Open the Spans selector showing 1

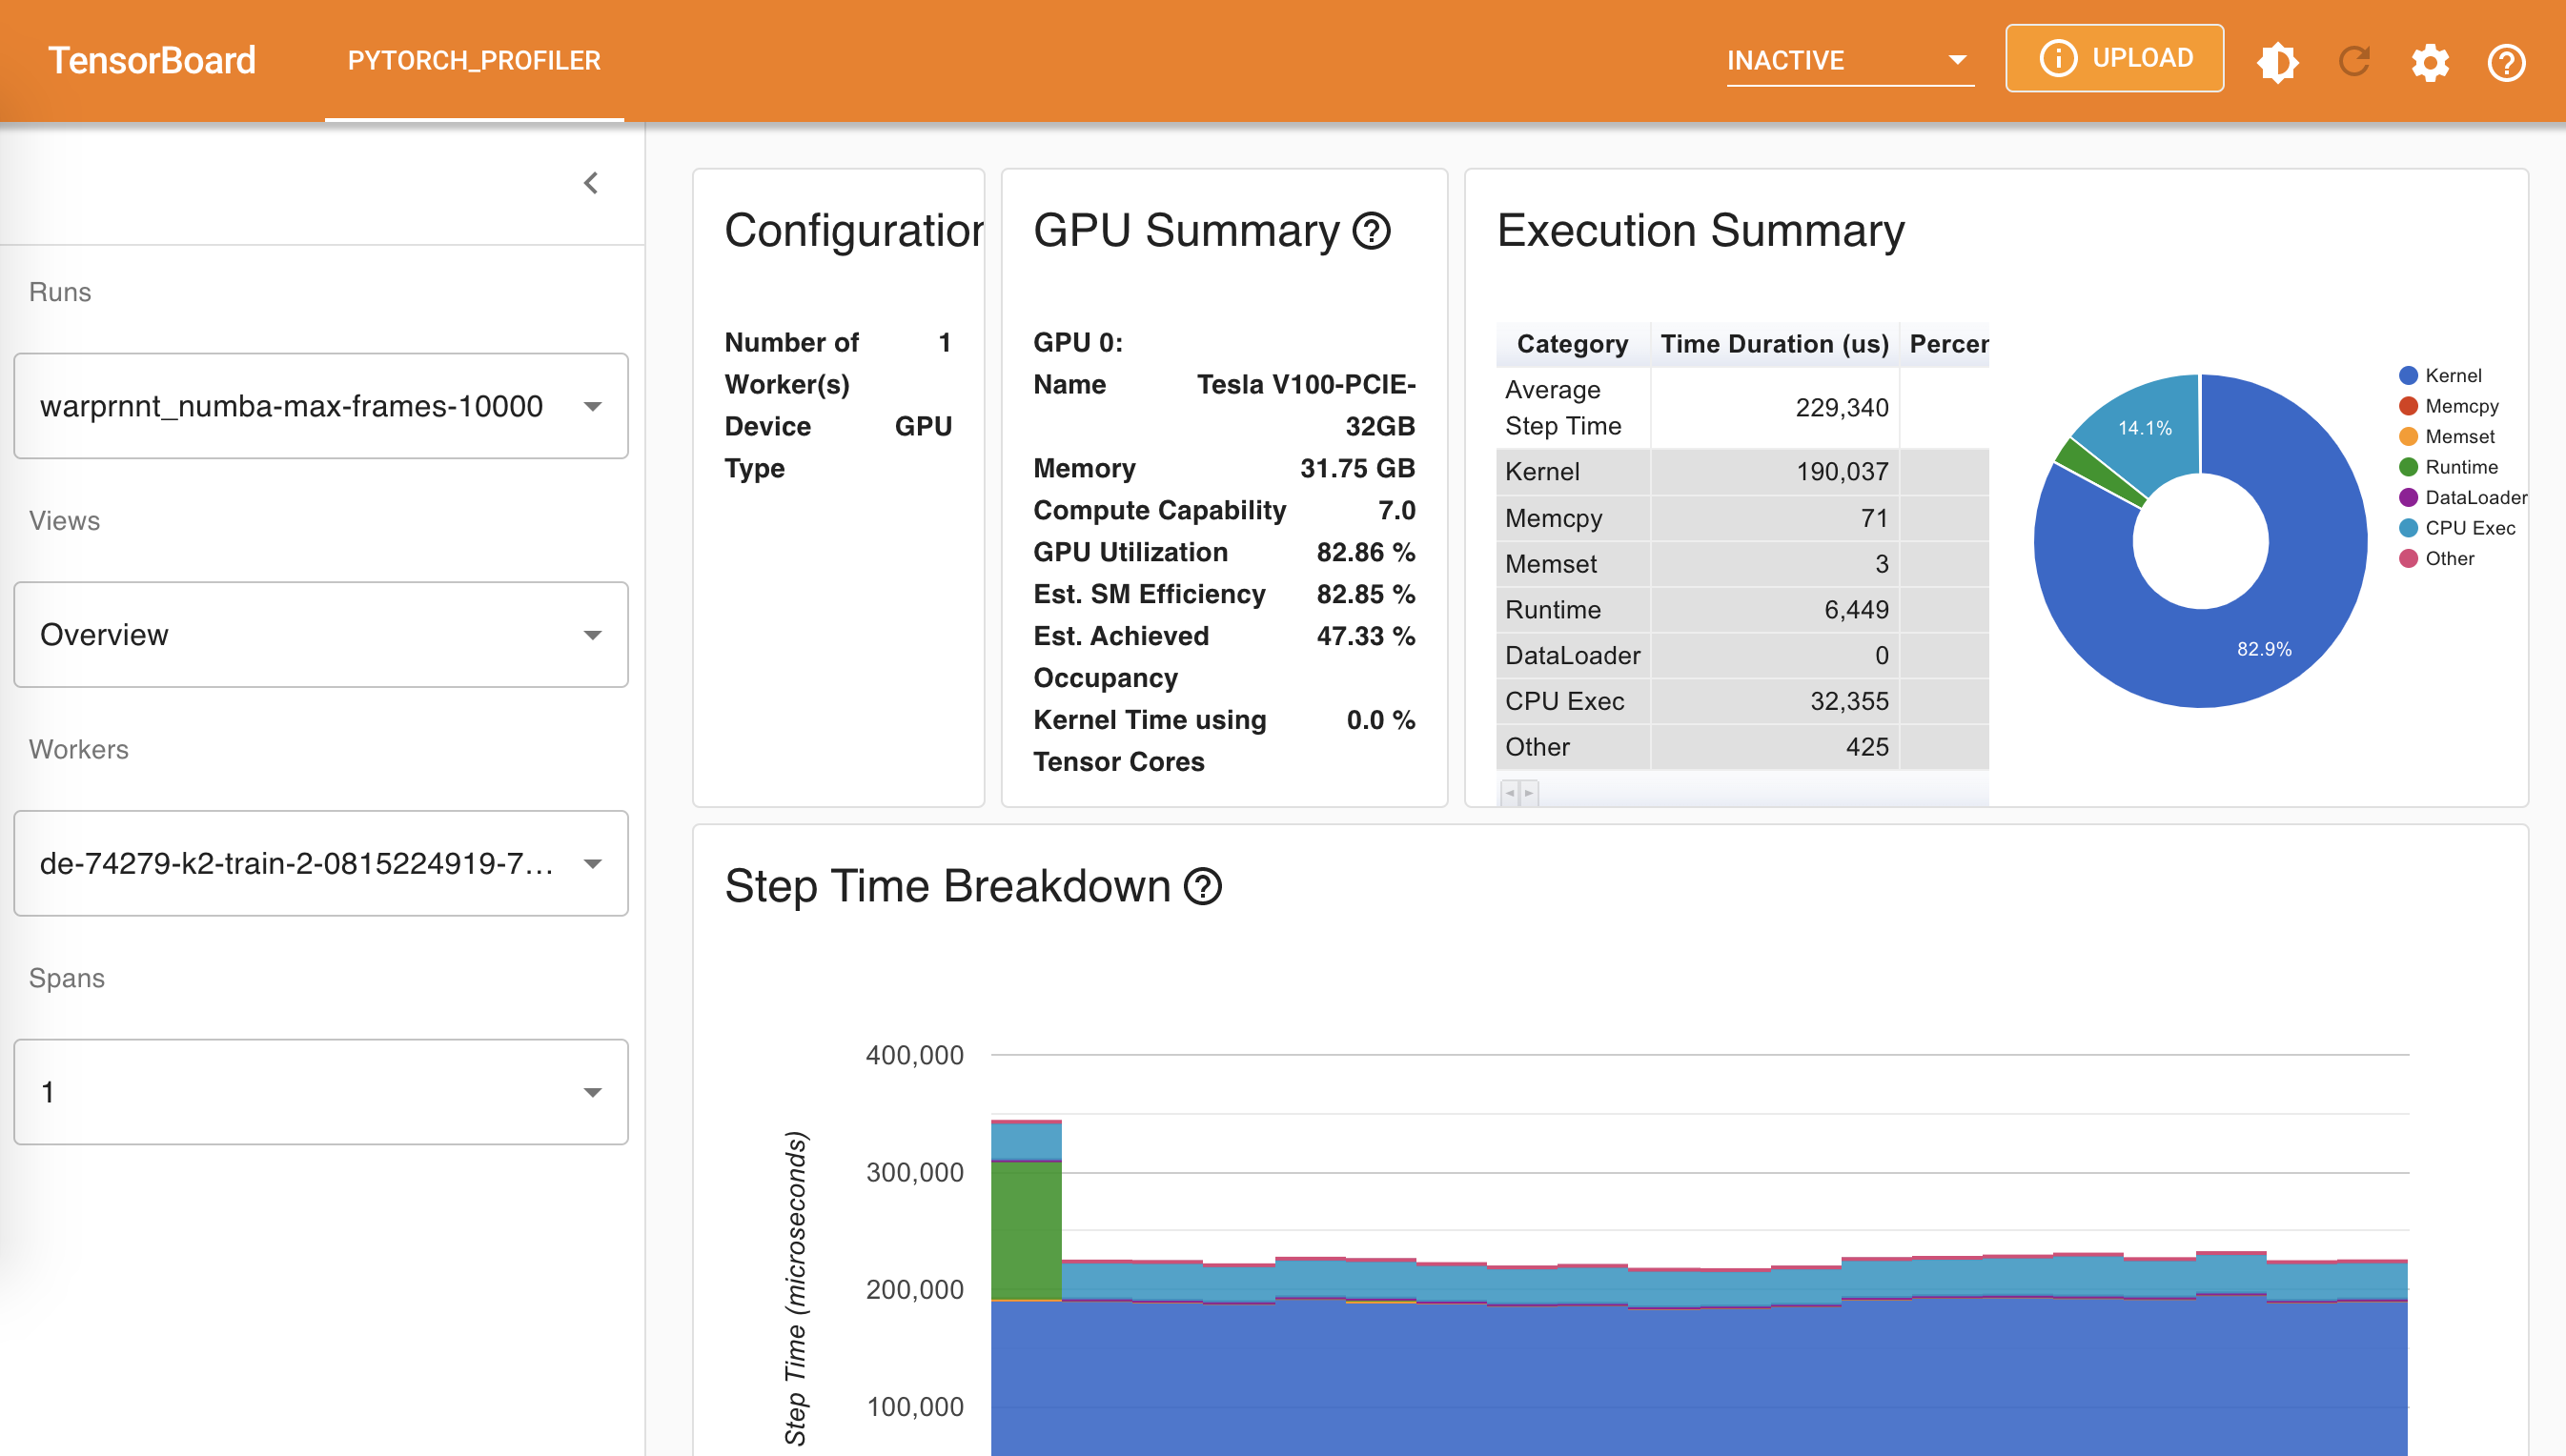(x=321, y=1092)
